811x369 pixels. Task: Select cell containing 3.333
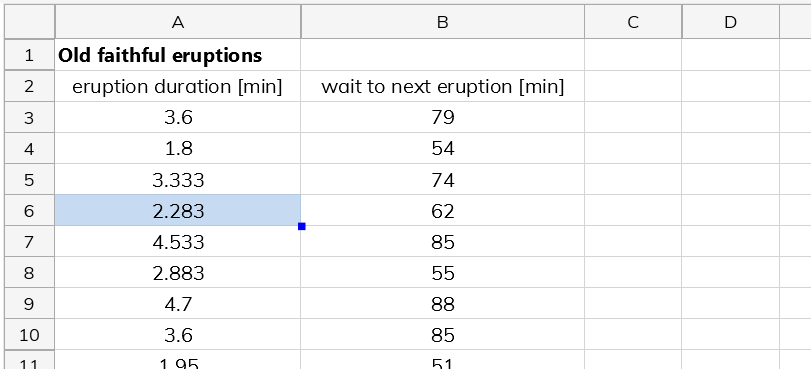coord(177,180)
